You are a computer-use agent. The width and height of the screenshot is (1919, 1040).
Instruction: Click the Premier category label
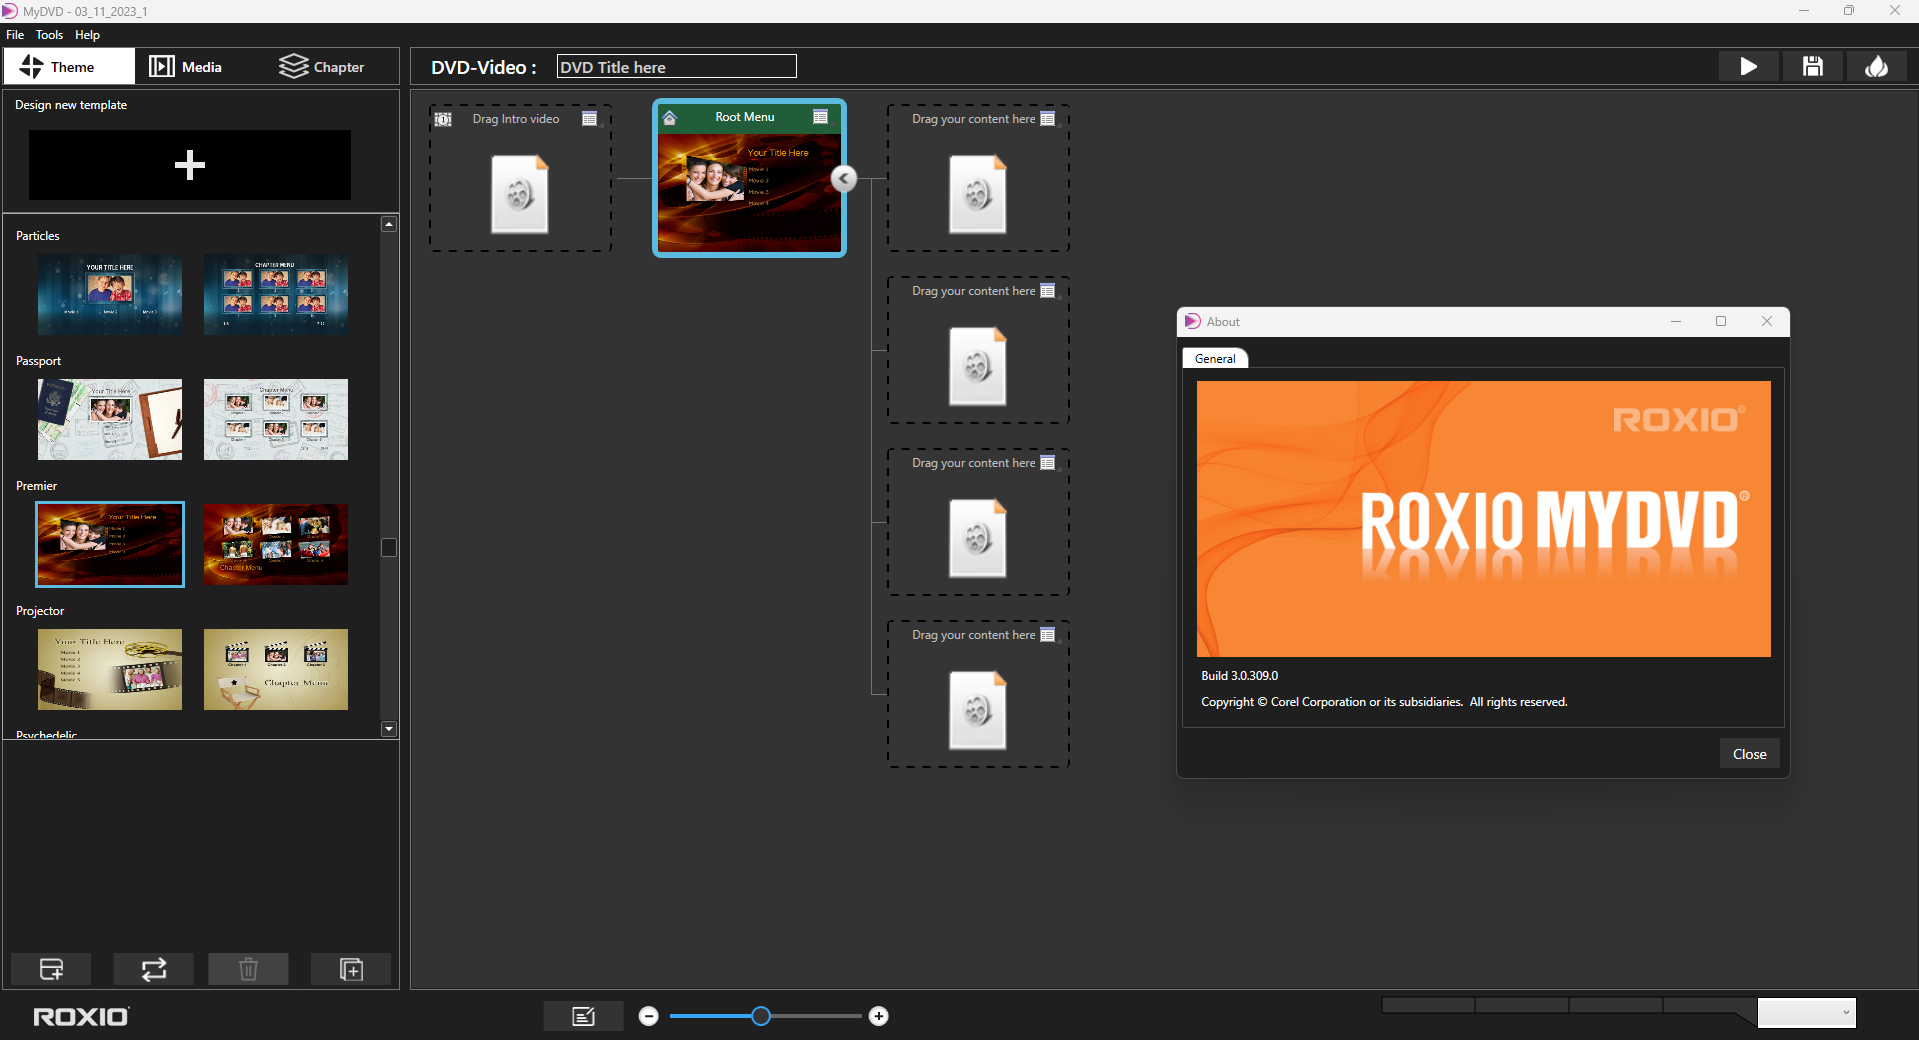click(x=36, y=486)
